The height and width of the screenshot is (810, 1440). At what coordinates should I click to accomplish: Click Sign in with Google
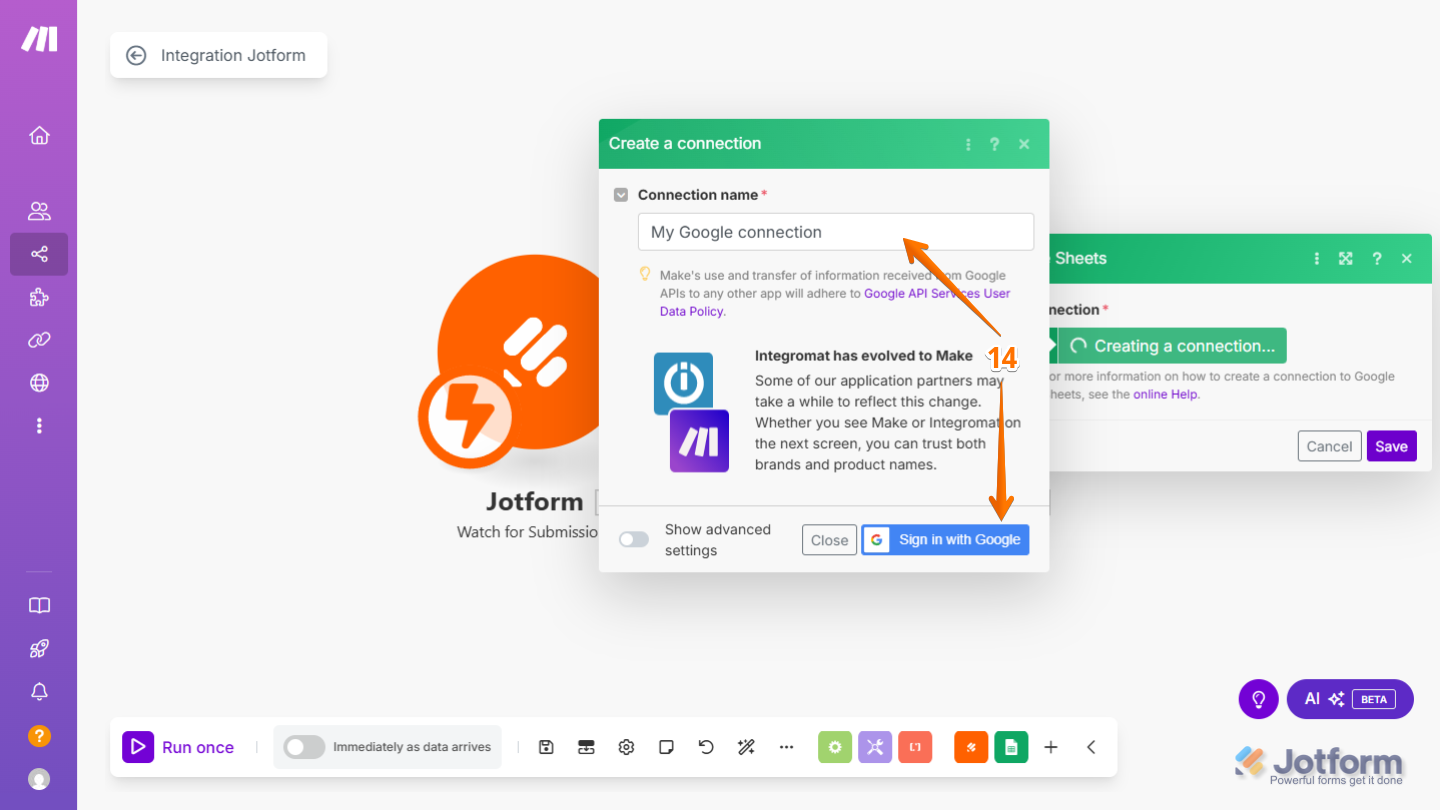click(945, 539)
